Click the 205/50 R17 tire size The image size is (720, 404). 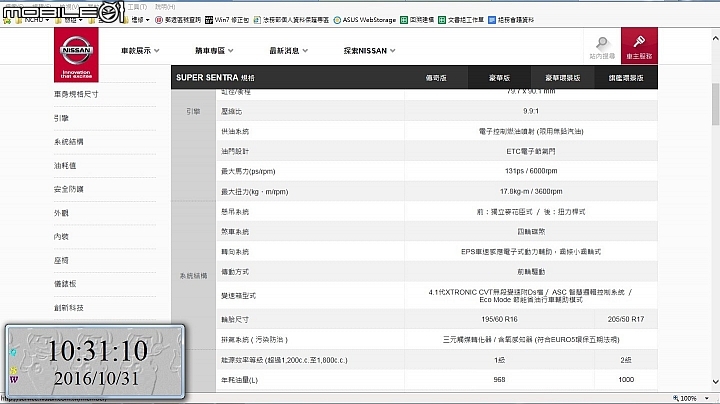coord(626,319)
